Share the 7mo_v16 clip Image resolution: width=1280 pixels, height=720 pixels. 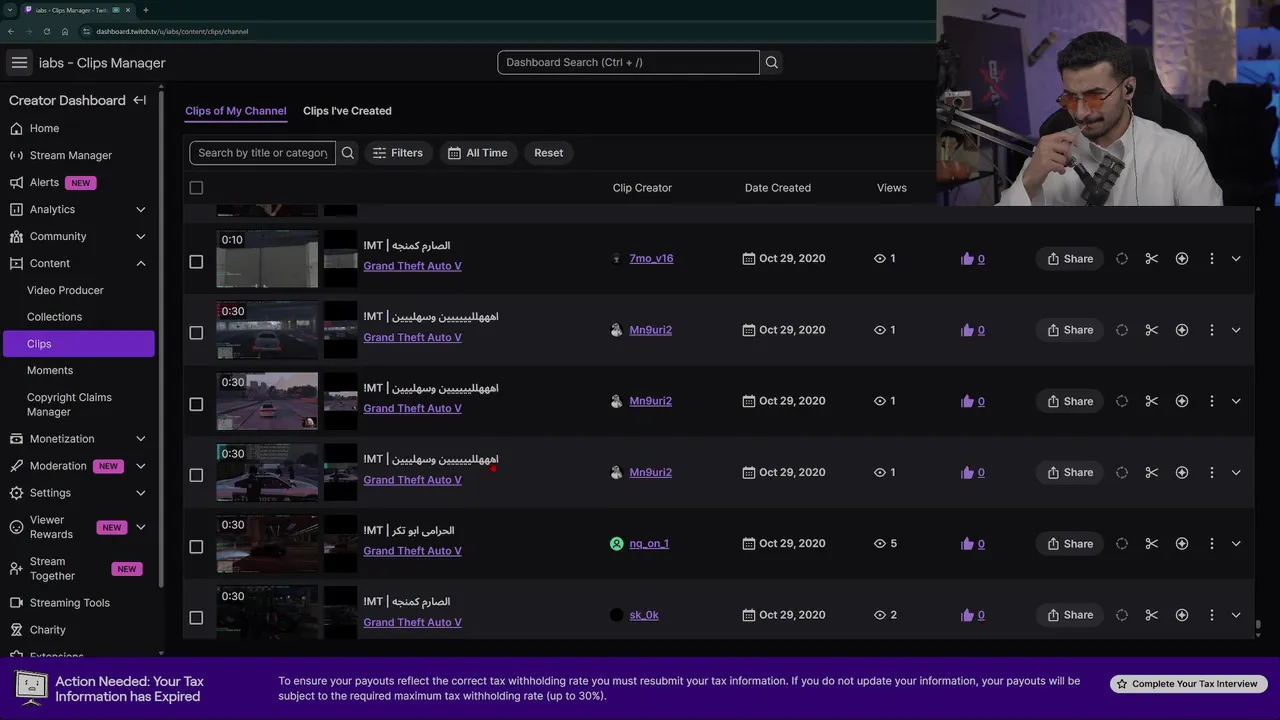(x=1070, y=259)
